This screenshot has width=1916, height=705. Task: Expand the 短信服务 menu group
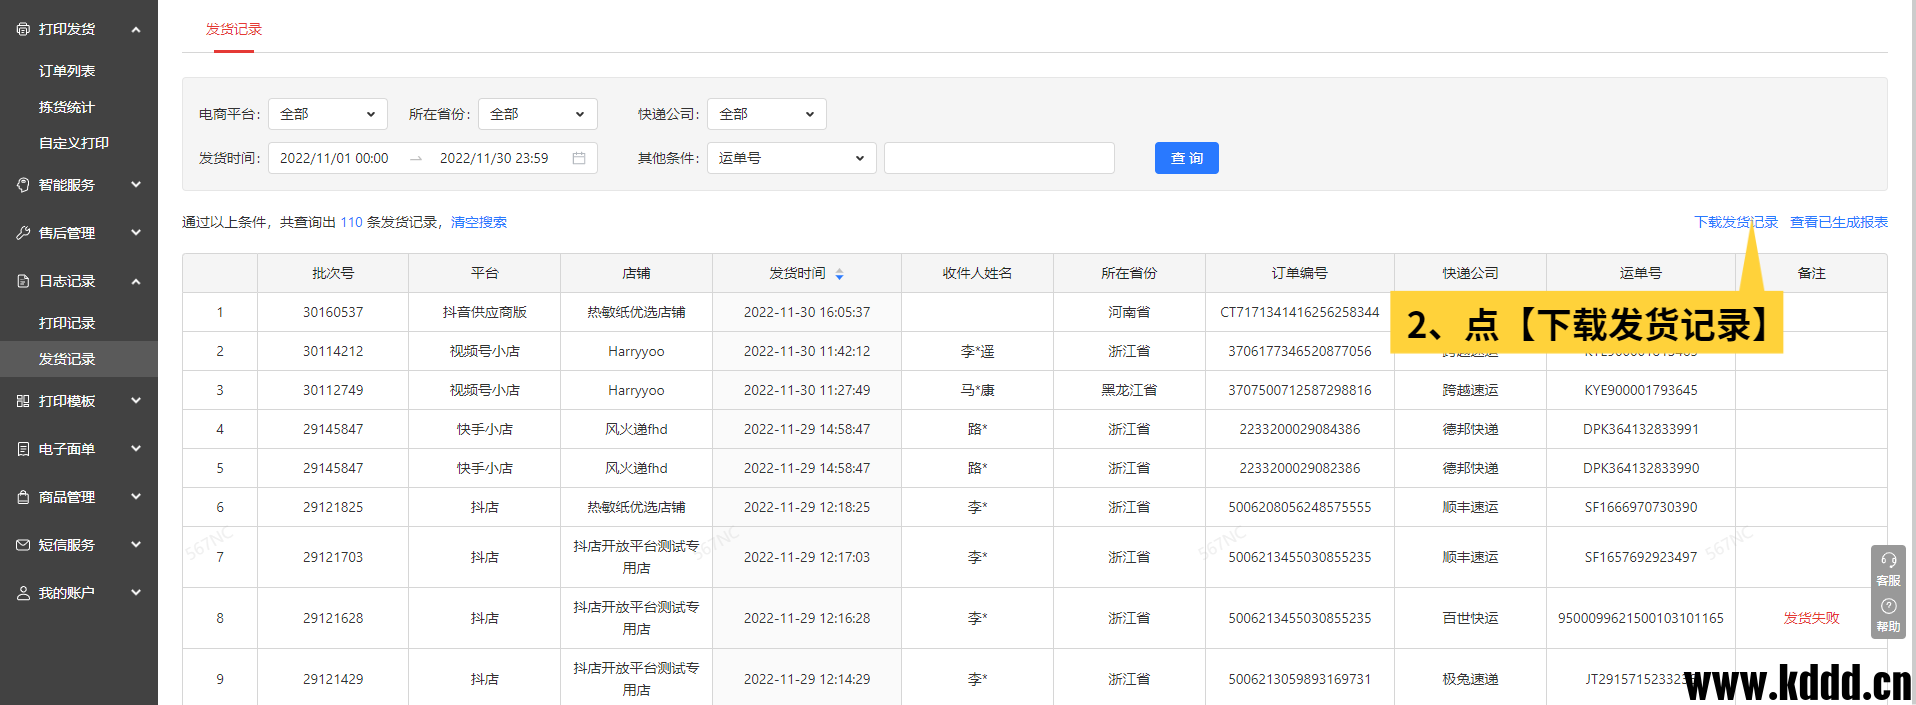pos(136,545)
